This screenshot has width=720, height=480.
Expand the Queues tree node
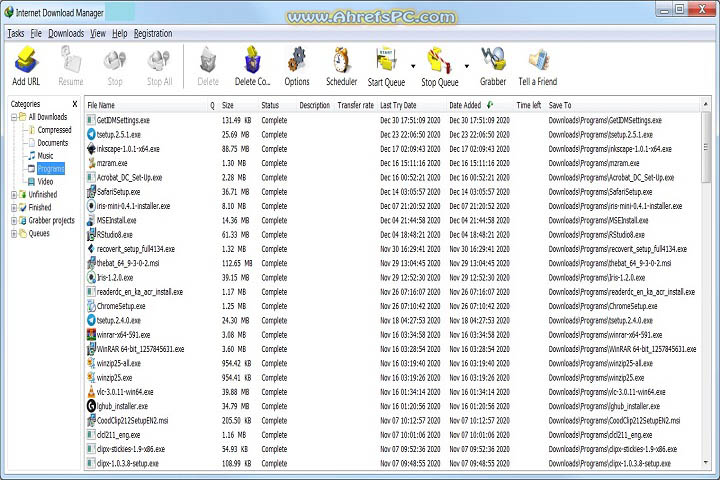point(14,233)
